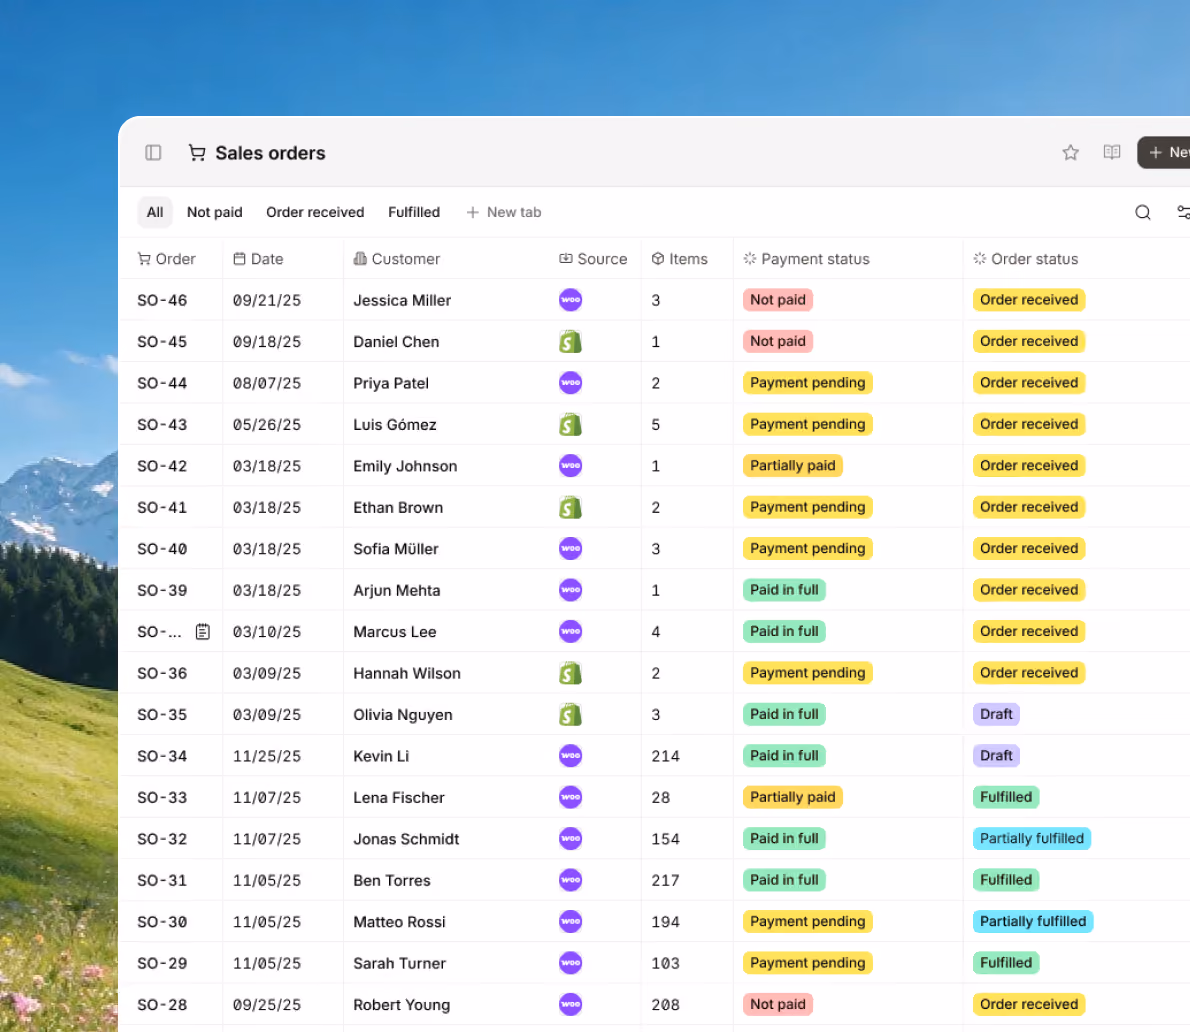
Task: Click Draft status badge for Kevin Li
Action: point(996,756)
